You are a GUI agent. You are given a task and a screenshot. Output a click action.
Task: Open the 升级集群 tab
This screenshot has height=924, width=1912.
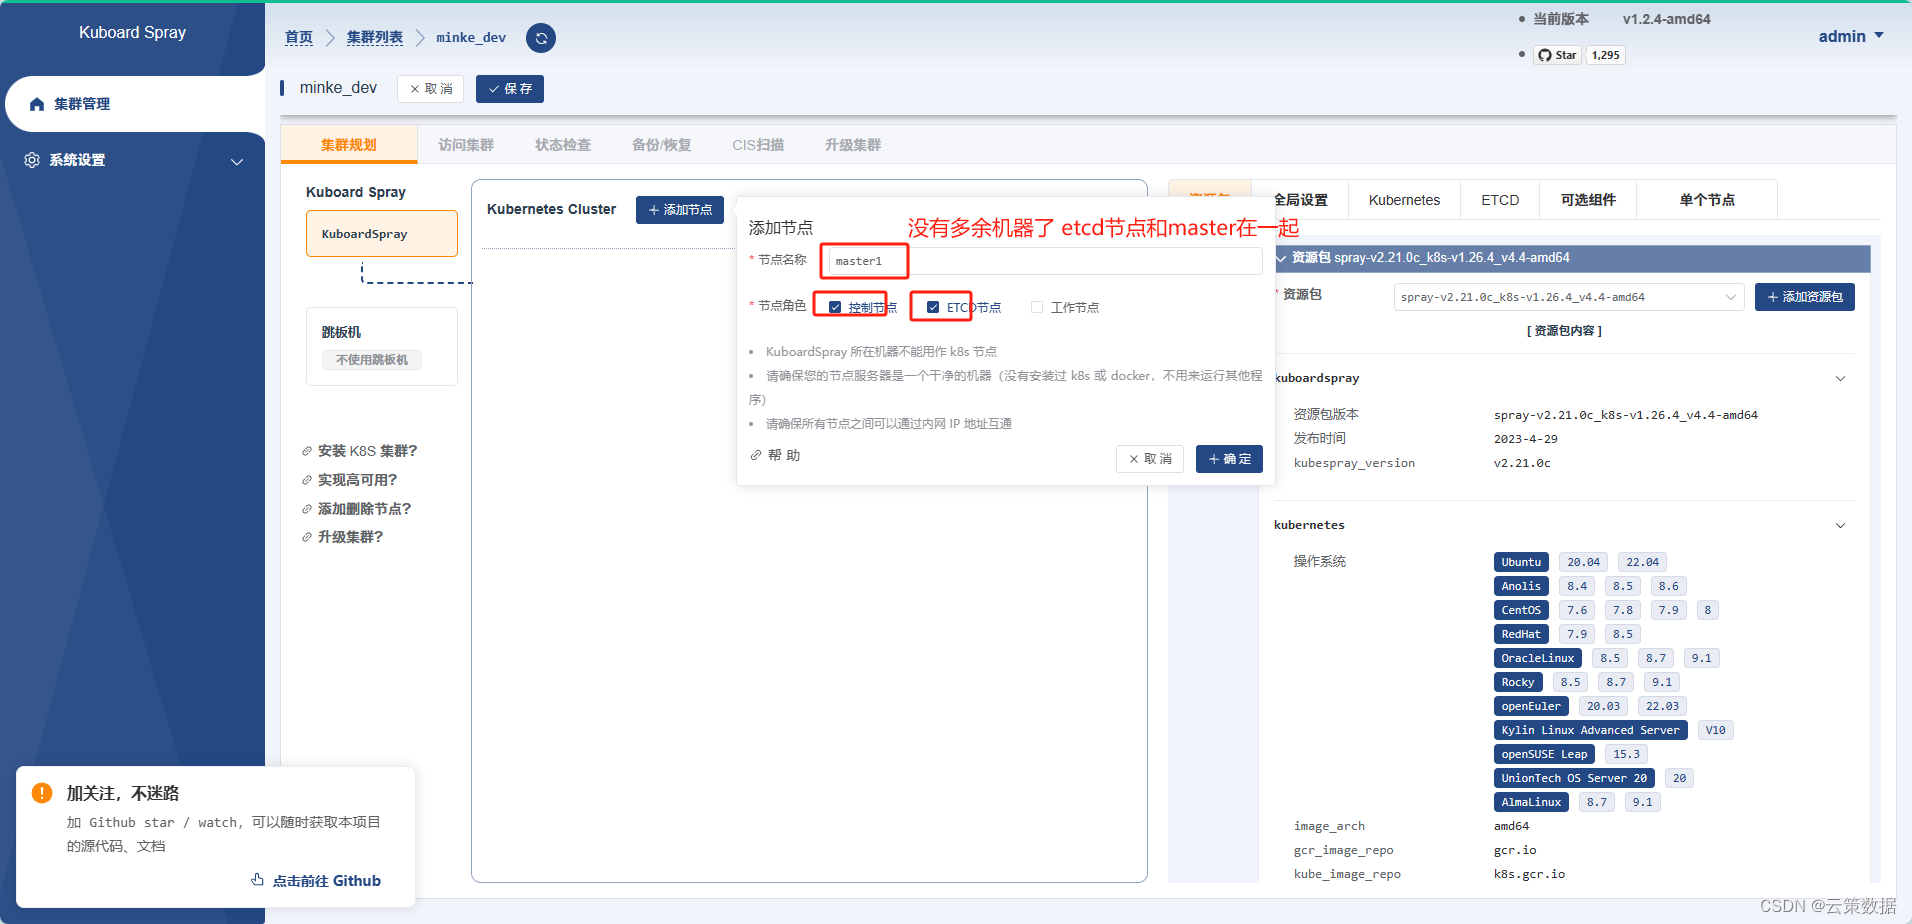tap(853, 145)
